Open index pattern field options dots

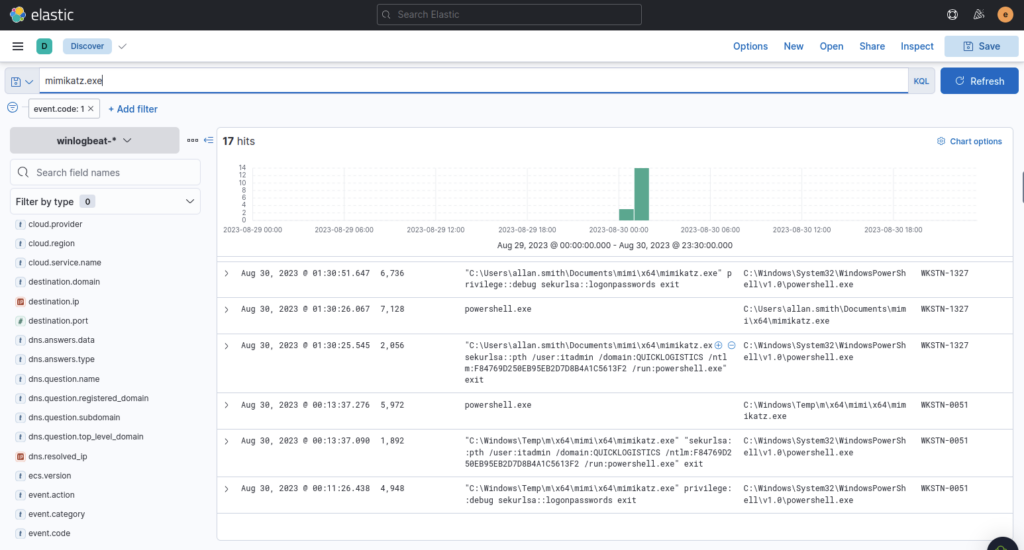tap(192, 140)
